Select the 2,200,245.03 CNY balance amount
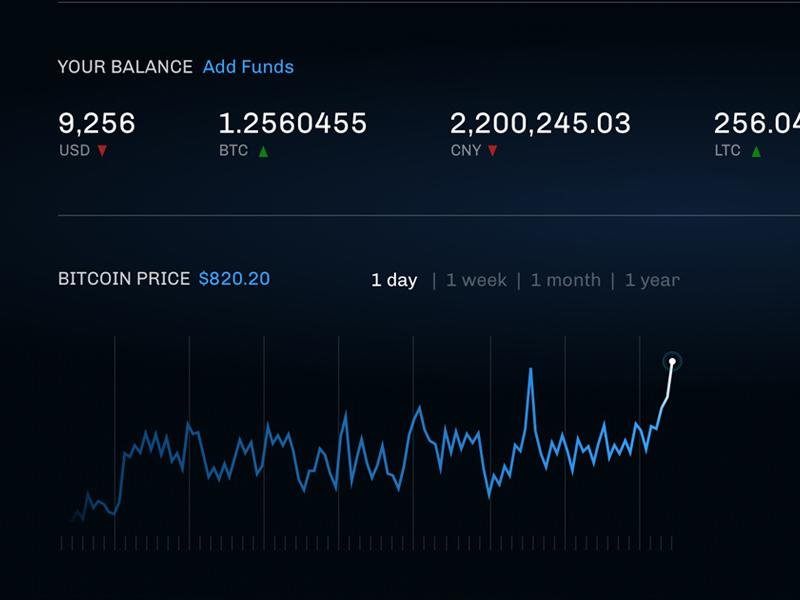The image size is (800, 600). [540, 124]
